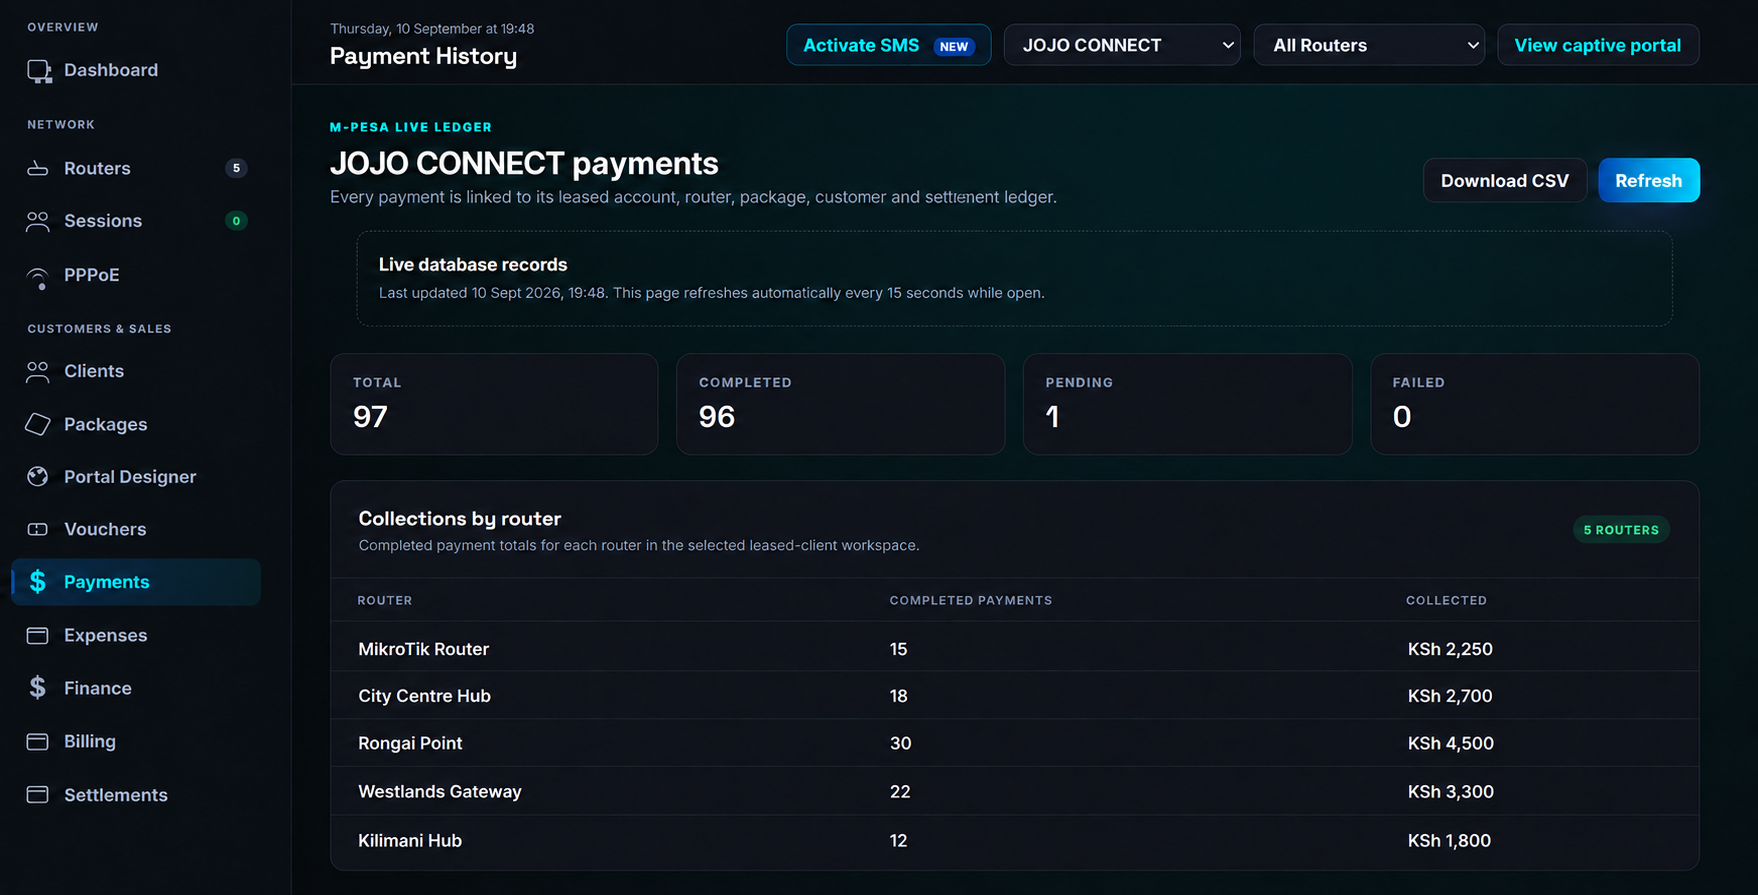Click the PPPoE wifi icon
Image resolution: width=1758 pixels, height=895 pixels.
pyautogui.click(x=38, y=277)
